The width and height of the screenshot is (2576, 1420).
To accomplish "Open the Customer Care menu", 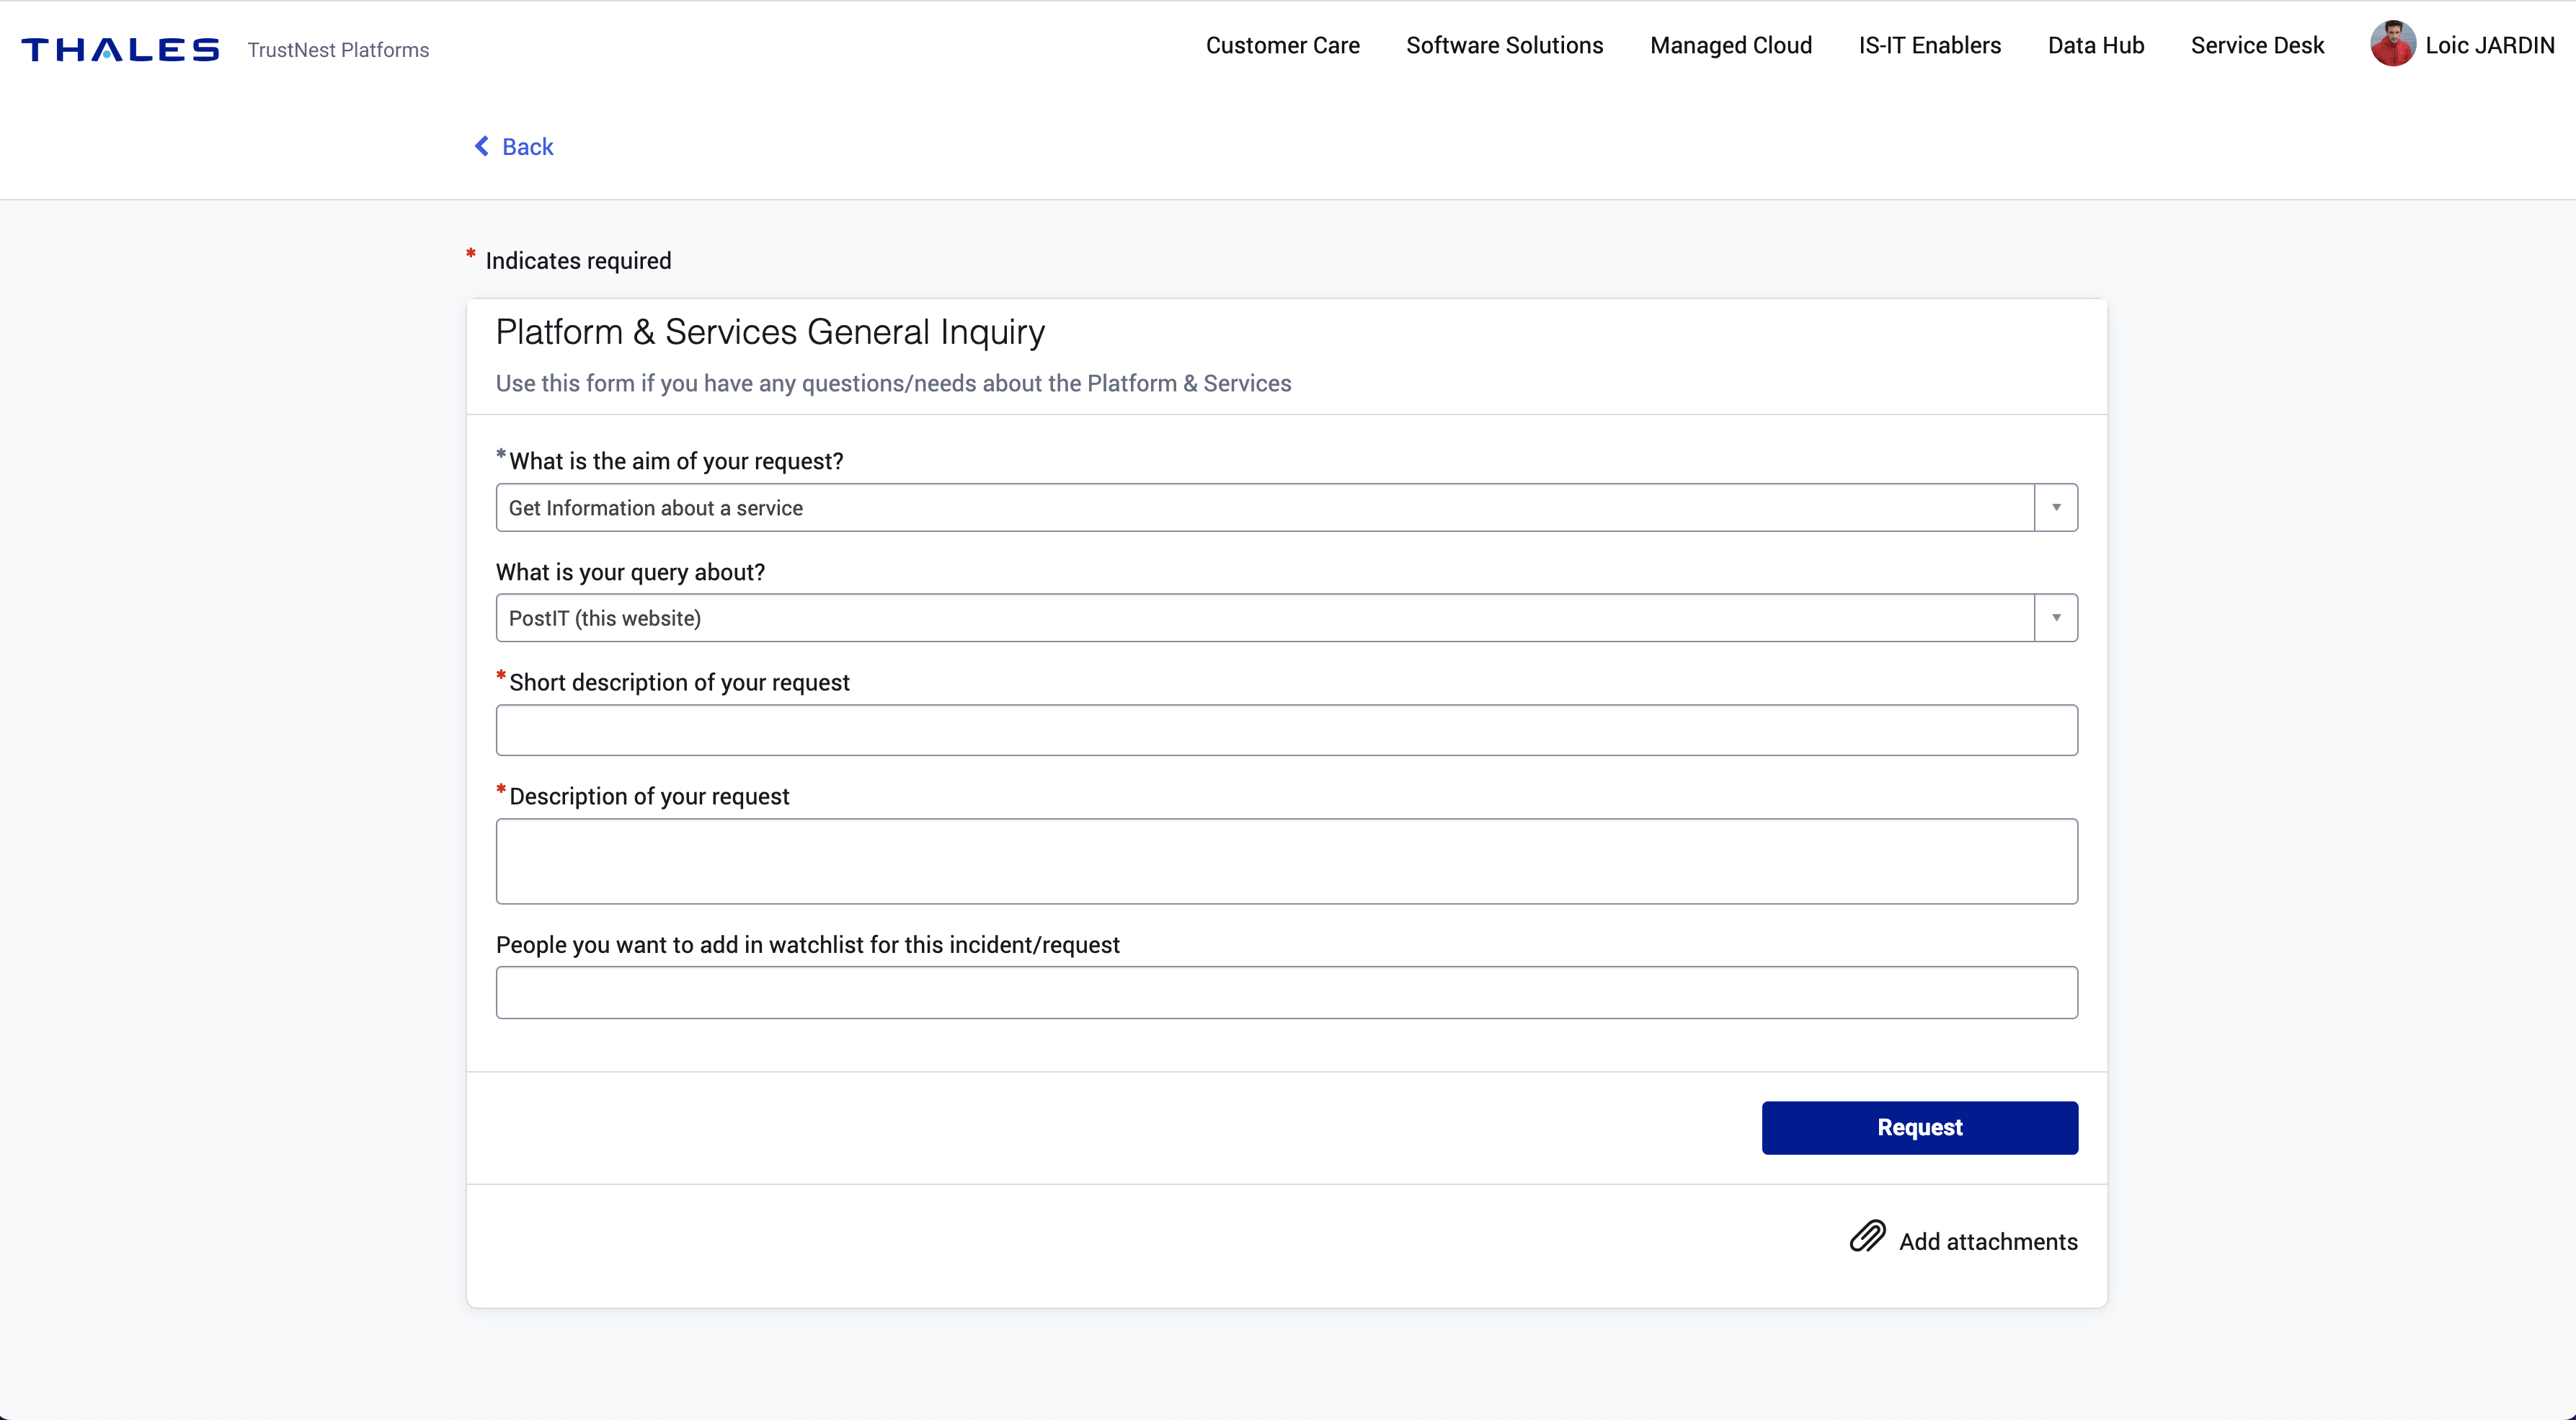I will click(1282, 46).
